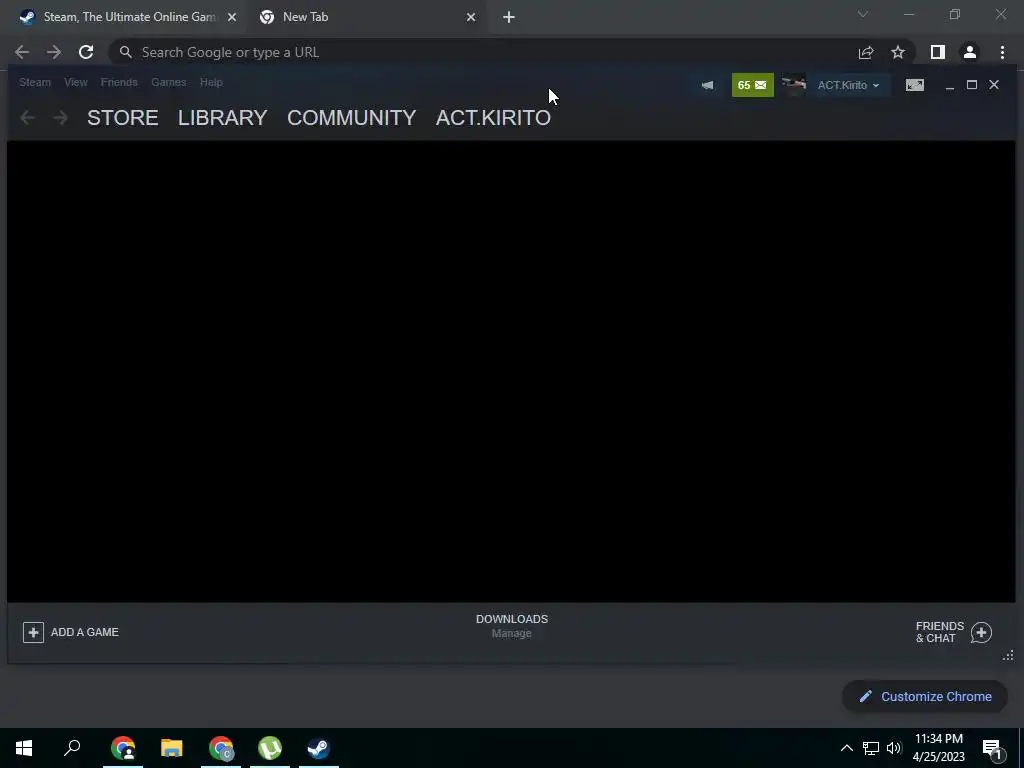Image resolution: width=1024 pixels, height=768 pixels.
Task: Open Windows taskbar search
Action: [x=72, y=748]
